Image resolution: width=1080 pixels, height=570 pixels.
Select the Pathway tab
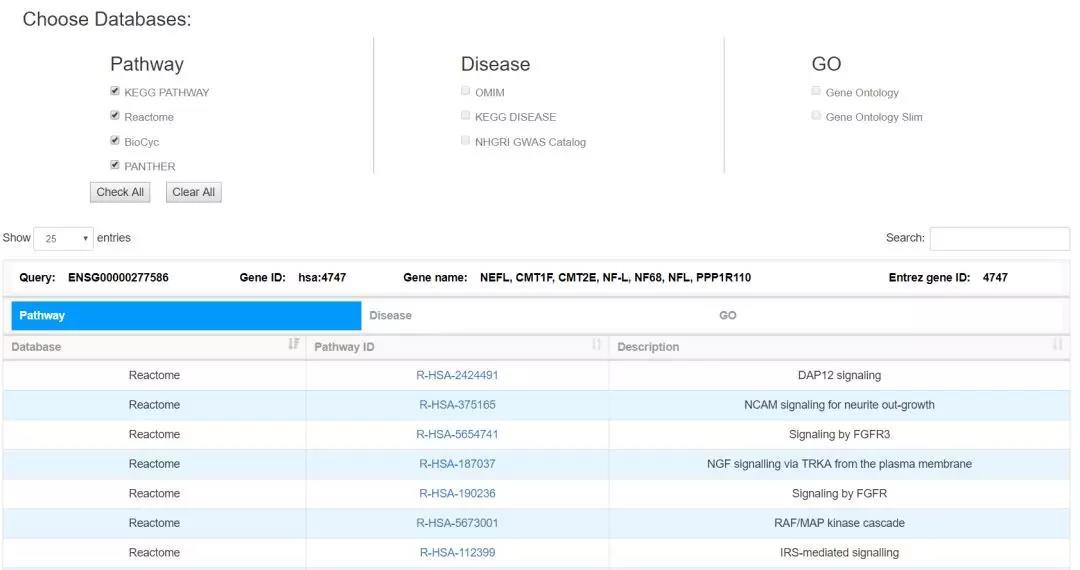click(186, 315)
